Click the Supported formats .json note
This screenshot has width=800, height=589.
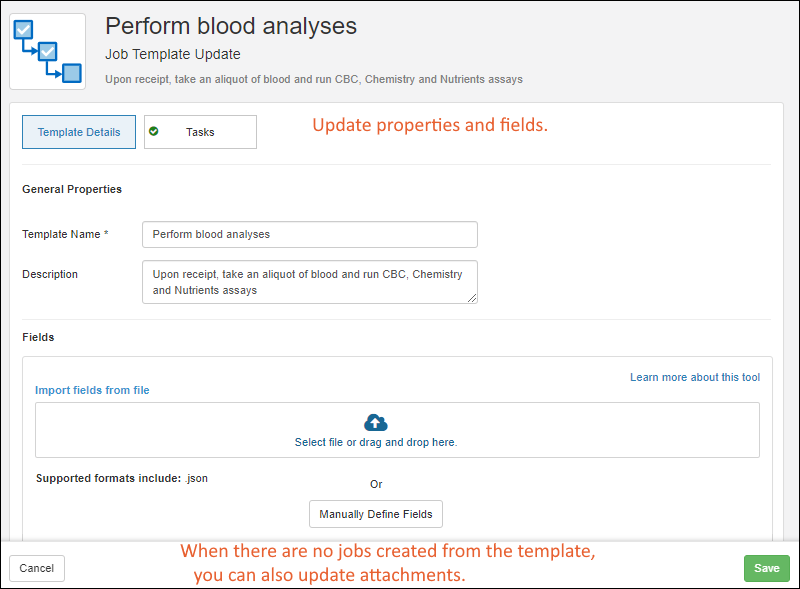point(121,478)
